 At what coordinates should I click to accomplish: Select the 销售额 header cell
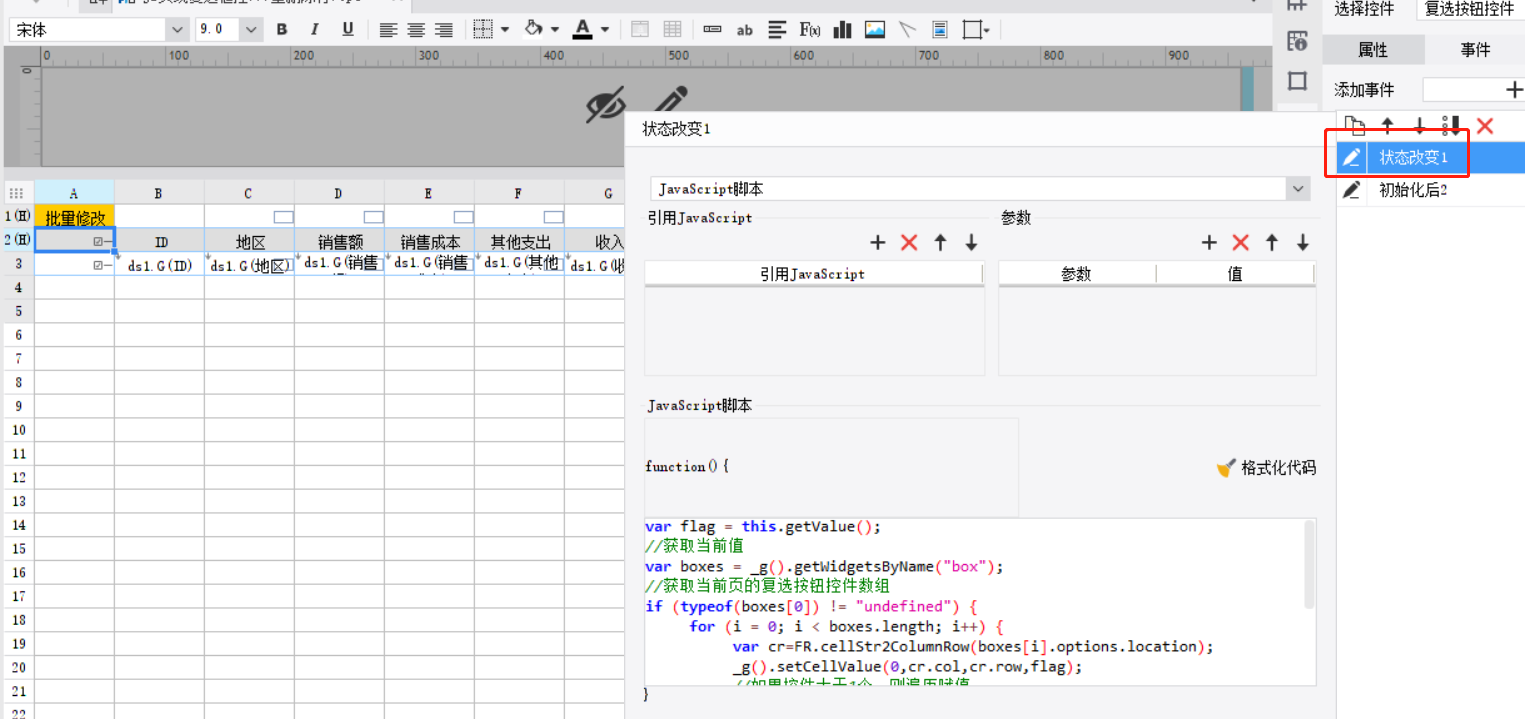[339, 241]
